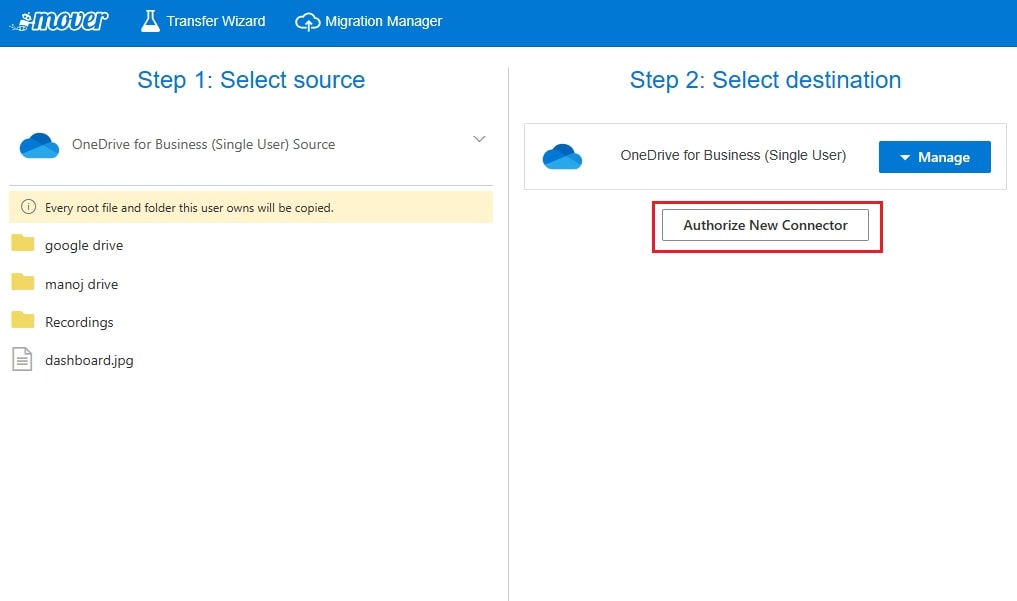Click the 'Every root file and folder' notice

(x=251, y=207)
